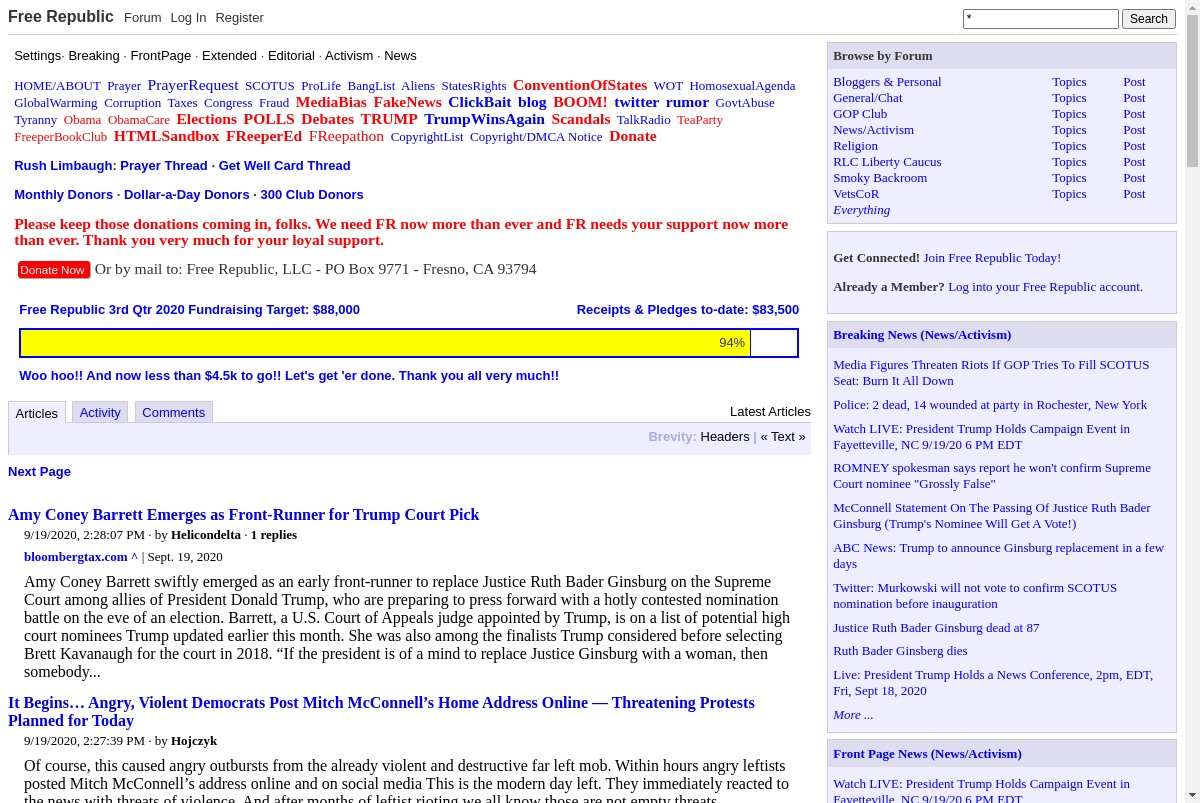Viewport: 1200px width, 803px height.
Task: Select the Activism menu item
Action: point(349,56)
